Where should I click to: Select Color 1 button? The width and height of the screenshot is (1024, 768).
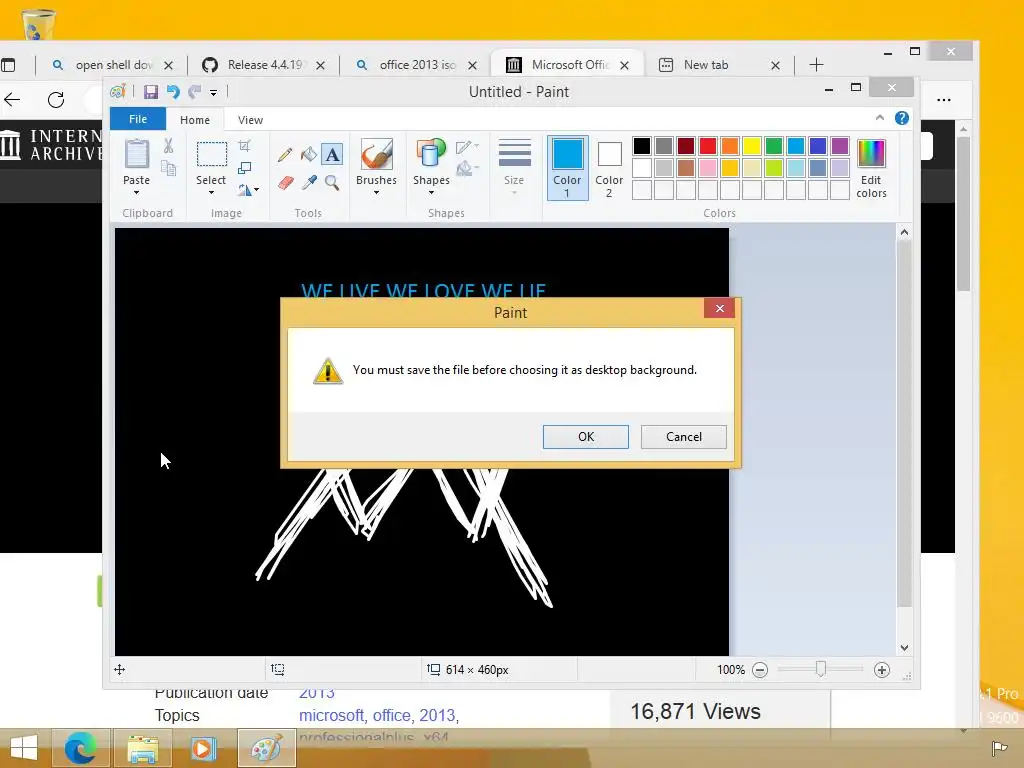pos(568,168)
